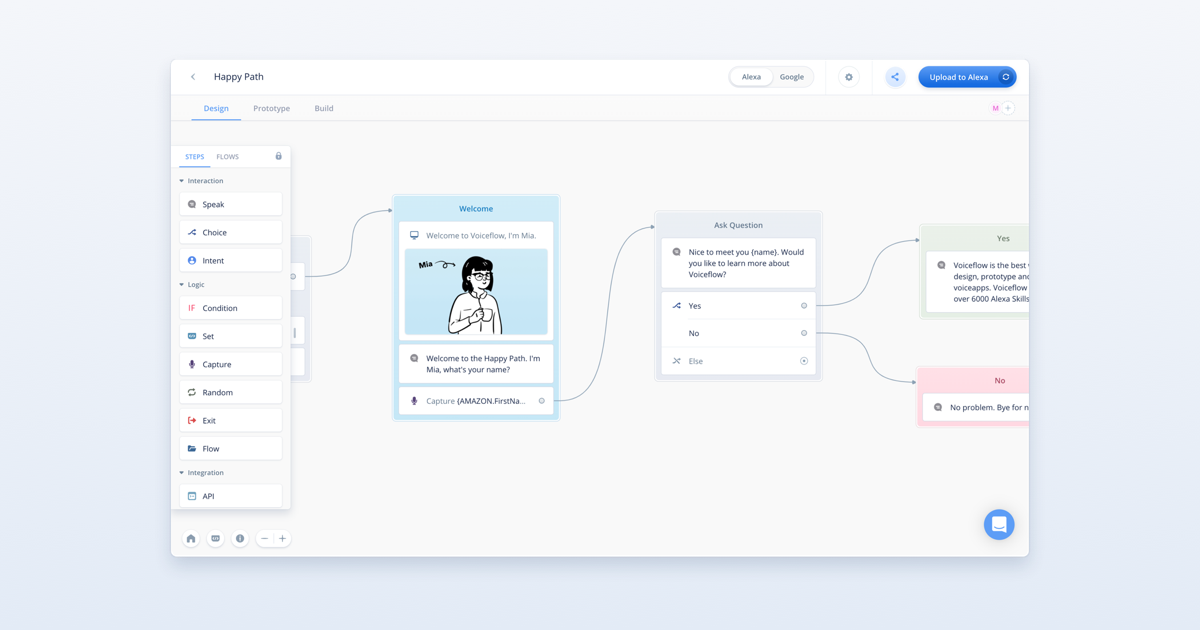Click the green Yes block header
The width and height of the screenshot is (1200, 630).
pos(975,238)
